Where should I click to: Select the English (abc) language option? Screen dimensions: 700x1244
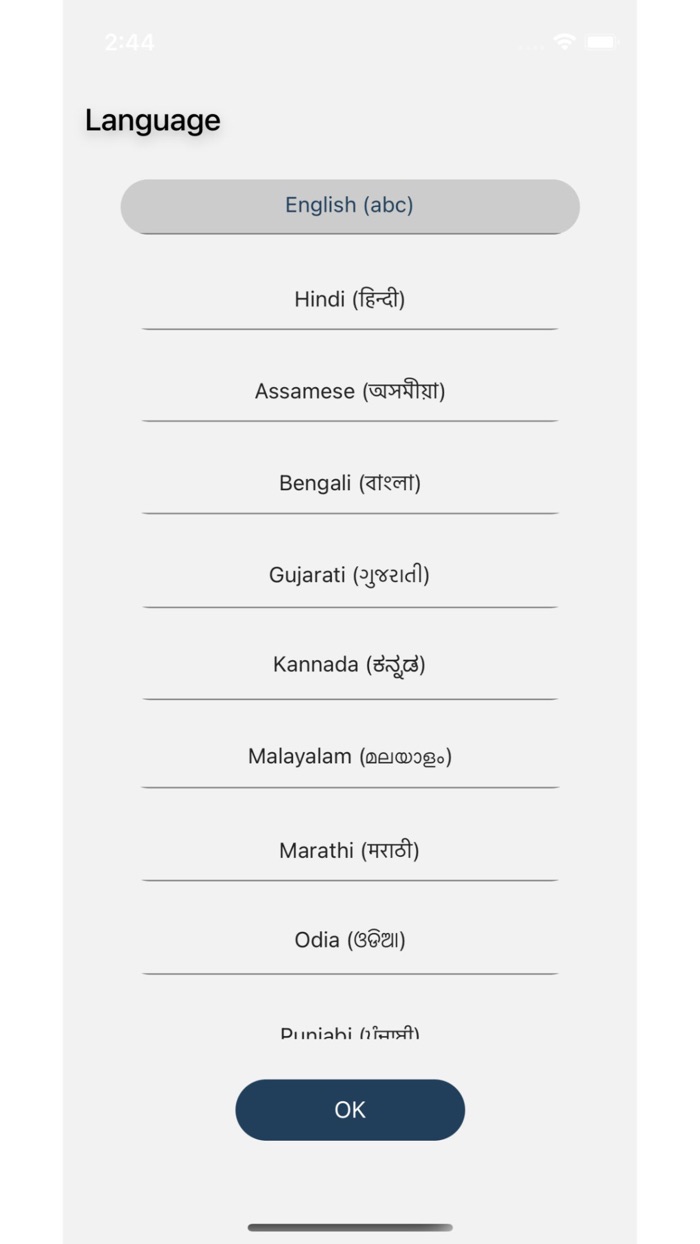coord(350,206)
